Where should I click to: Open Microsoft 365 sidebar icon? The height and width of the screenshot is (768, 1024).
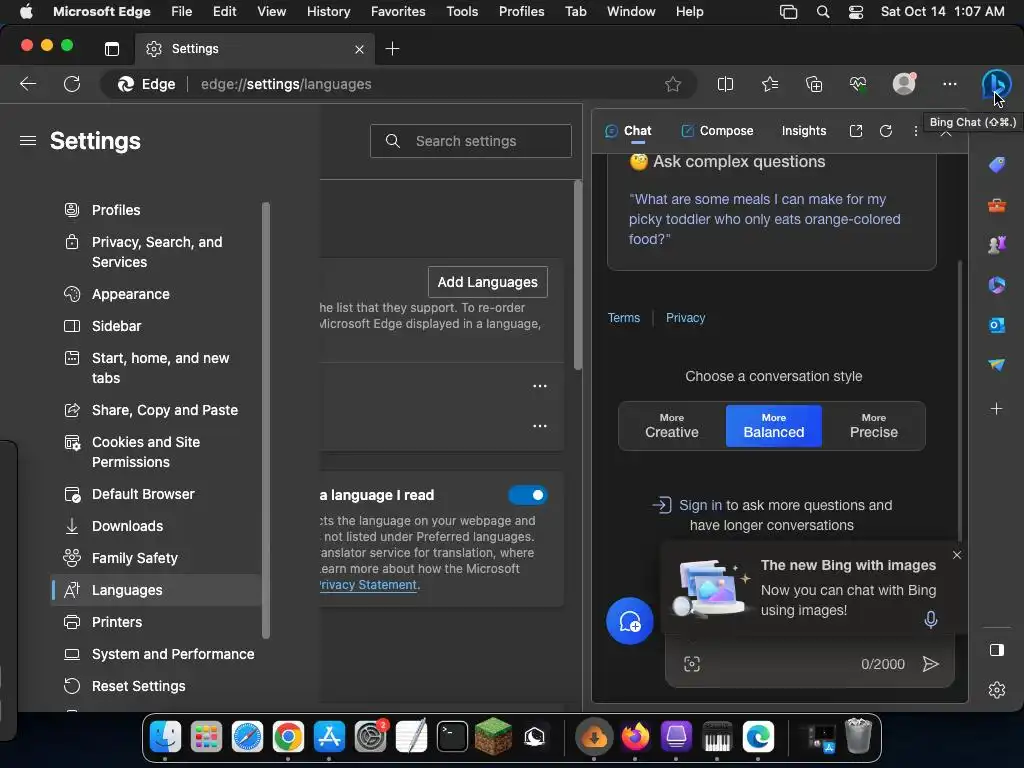click(997, 285)
